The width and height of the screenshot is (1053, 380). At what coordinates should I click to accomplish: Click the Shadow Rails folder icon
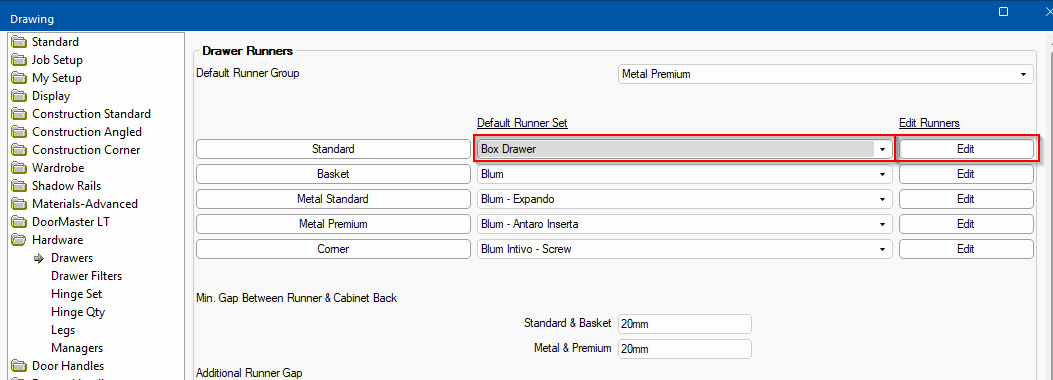click(x=19, y=186)
